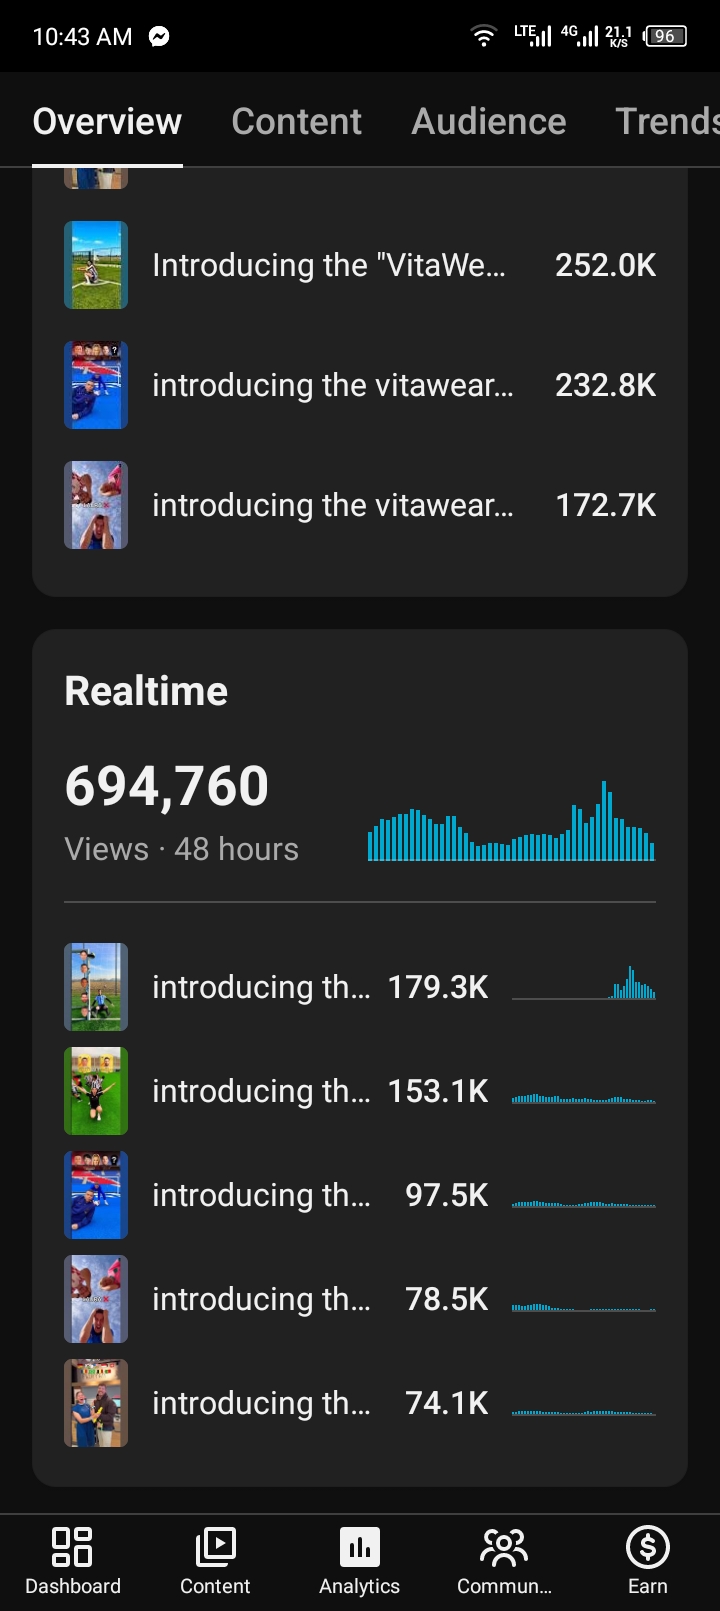Open the Realtime 48 hours views chart
The width and height of the screenshot is (720, 1611).
click(x=511, y=821)
